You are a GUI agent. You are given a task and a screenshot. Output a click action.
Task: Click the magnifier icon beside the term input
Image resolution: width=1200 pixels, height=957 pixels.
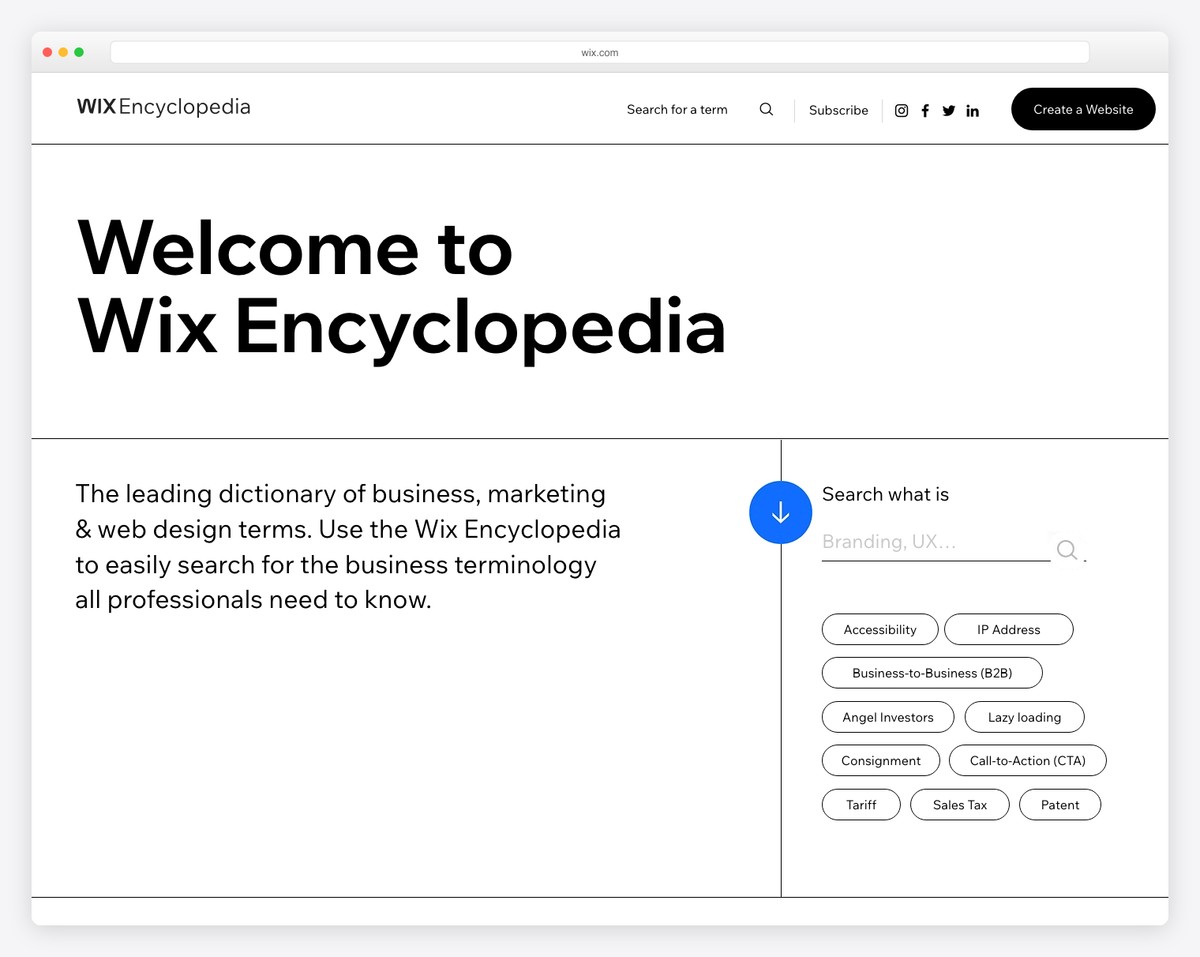(x=1066, y=549)
